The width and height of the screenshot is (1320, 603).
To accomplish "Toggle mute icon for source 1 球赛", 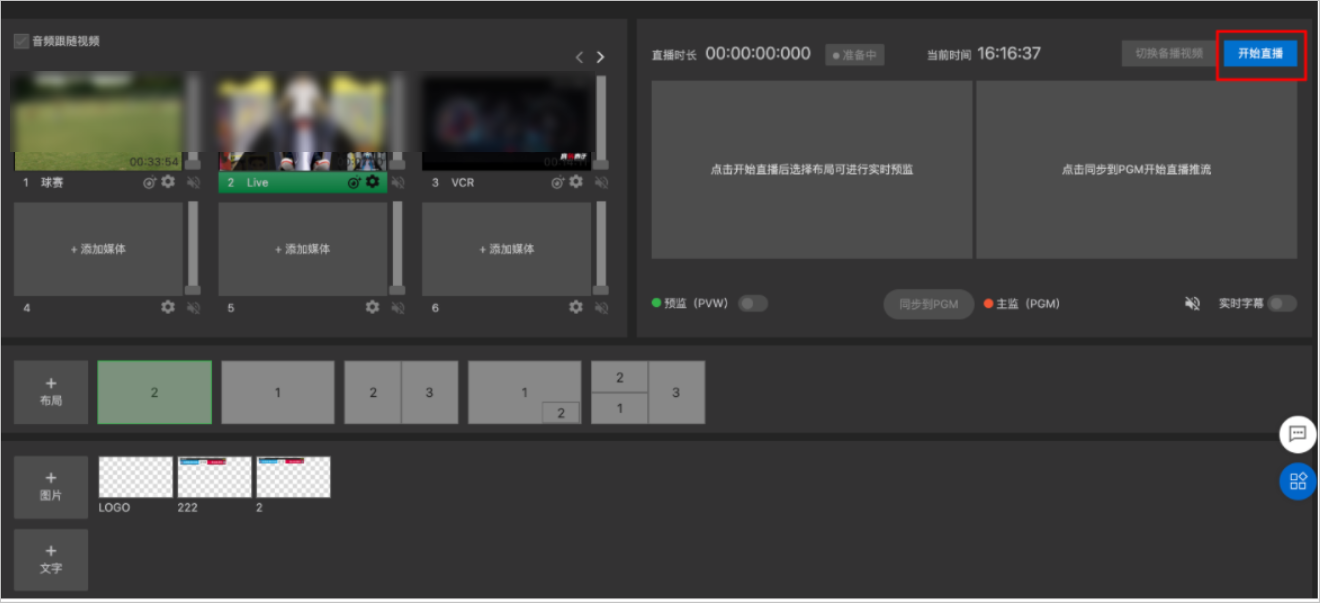I will 194,183.
